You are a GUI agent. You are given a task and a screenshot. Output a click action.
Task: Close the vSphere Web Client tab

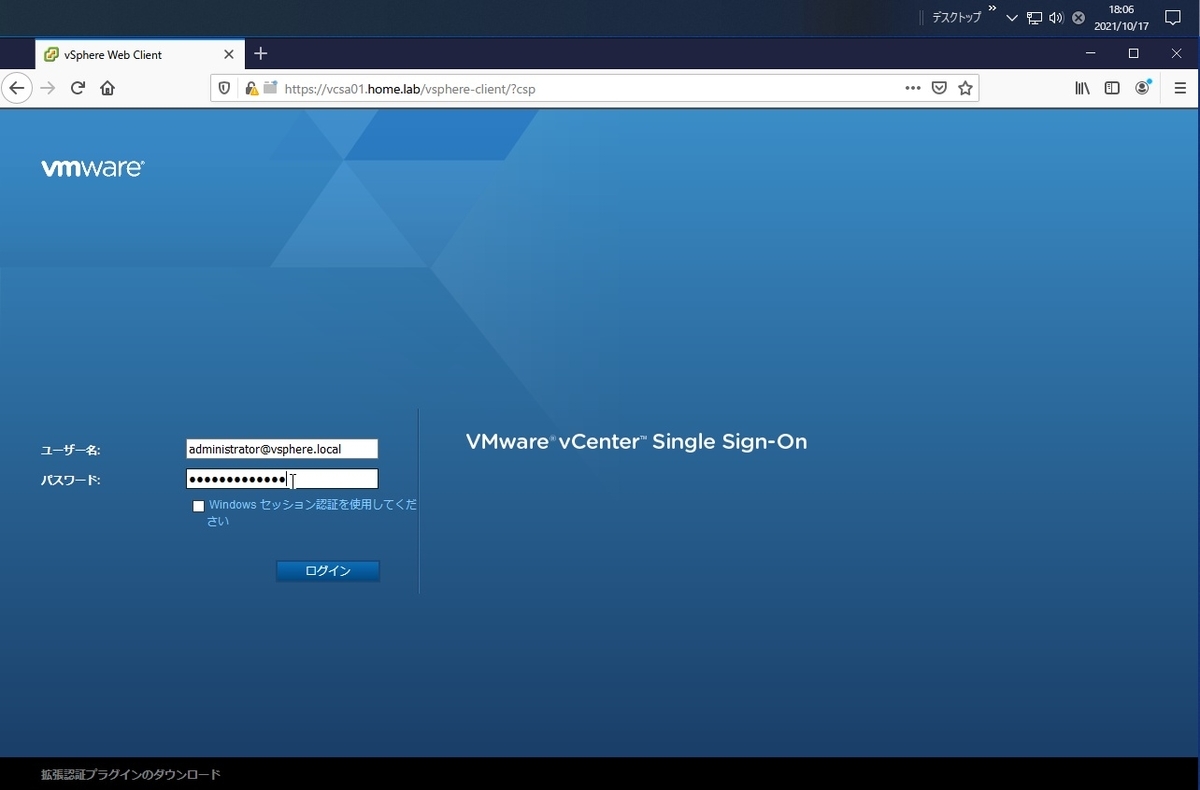[x=229, y=55]
